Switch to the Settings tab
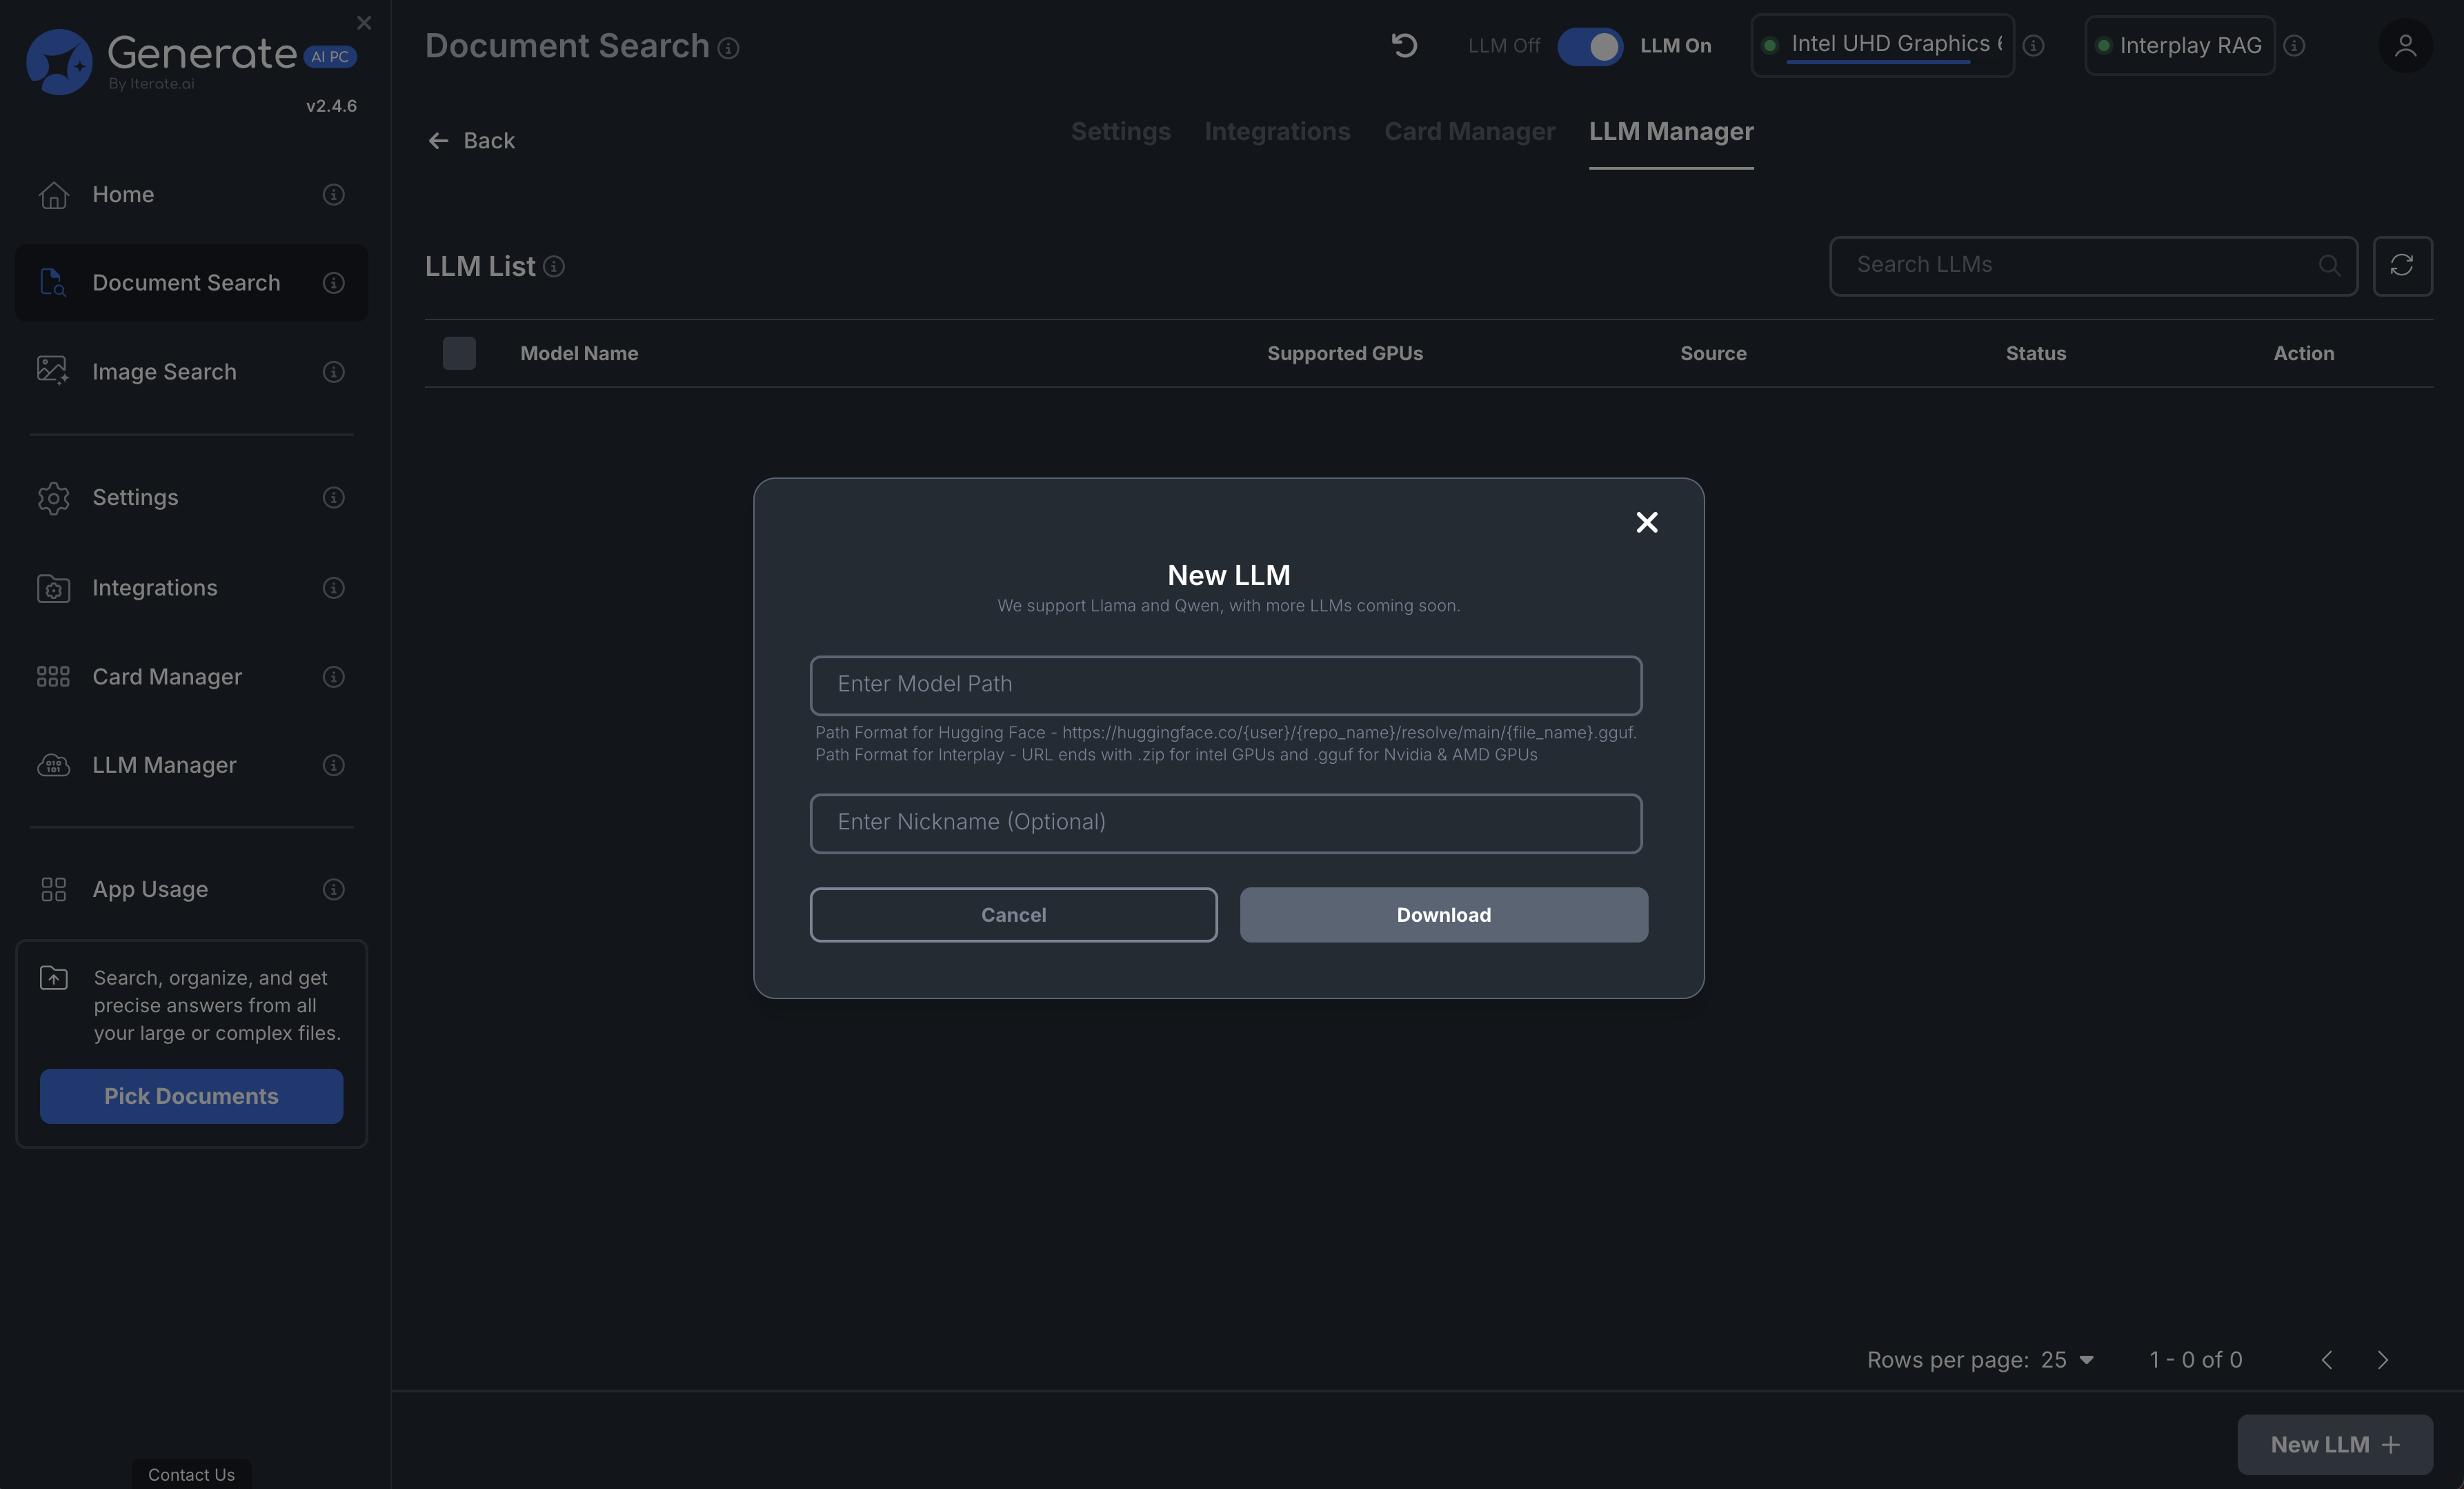This screenshot has height=1489, width=2464. tap(1120, 132)
